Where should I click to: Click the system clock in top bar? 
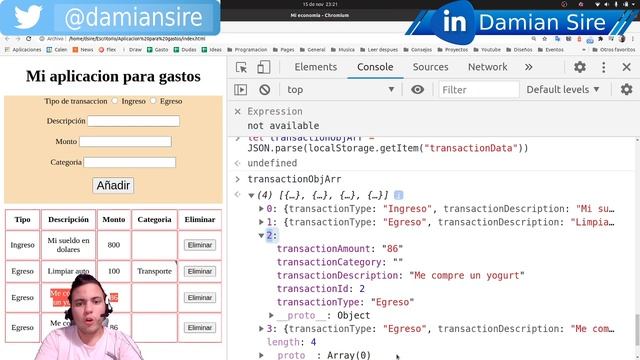tap(320, 4)
